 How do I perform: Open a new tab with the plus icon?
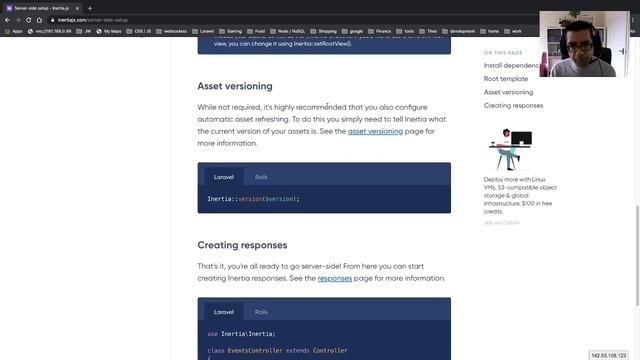[x=90, y=8]
